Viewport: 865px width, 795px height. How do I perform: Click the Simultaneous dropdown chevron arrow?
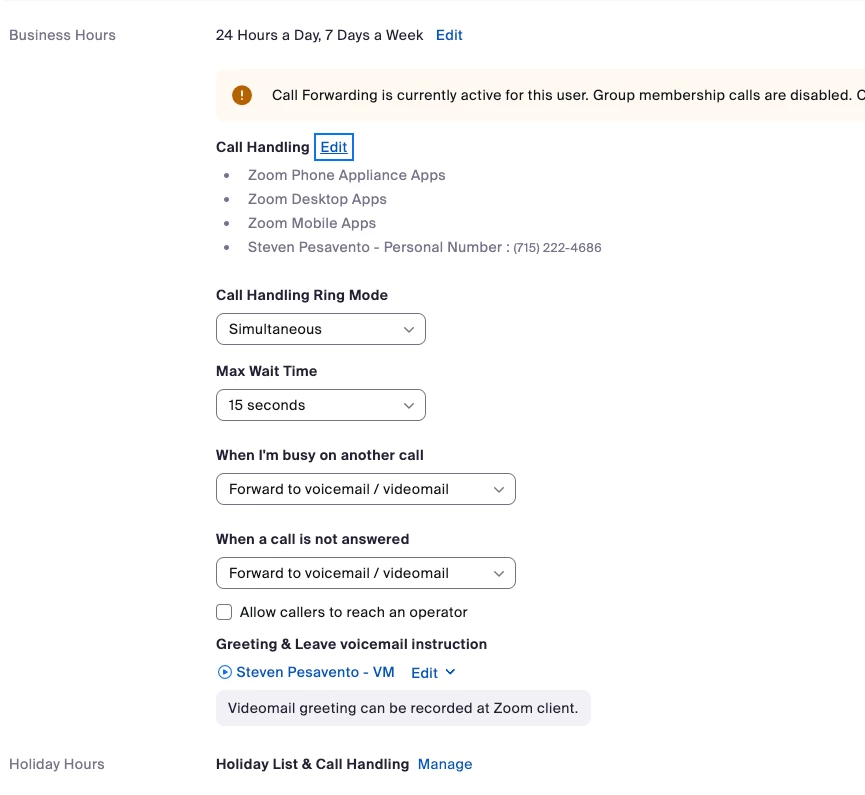408,329
